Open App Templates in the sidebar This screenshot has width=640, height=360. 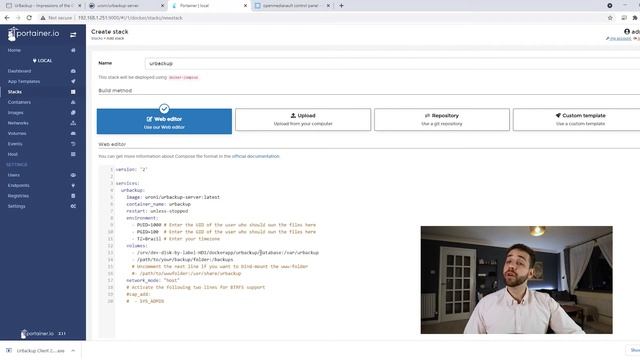coord(24,82)
